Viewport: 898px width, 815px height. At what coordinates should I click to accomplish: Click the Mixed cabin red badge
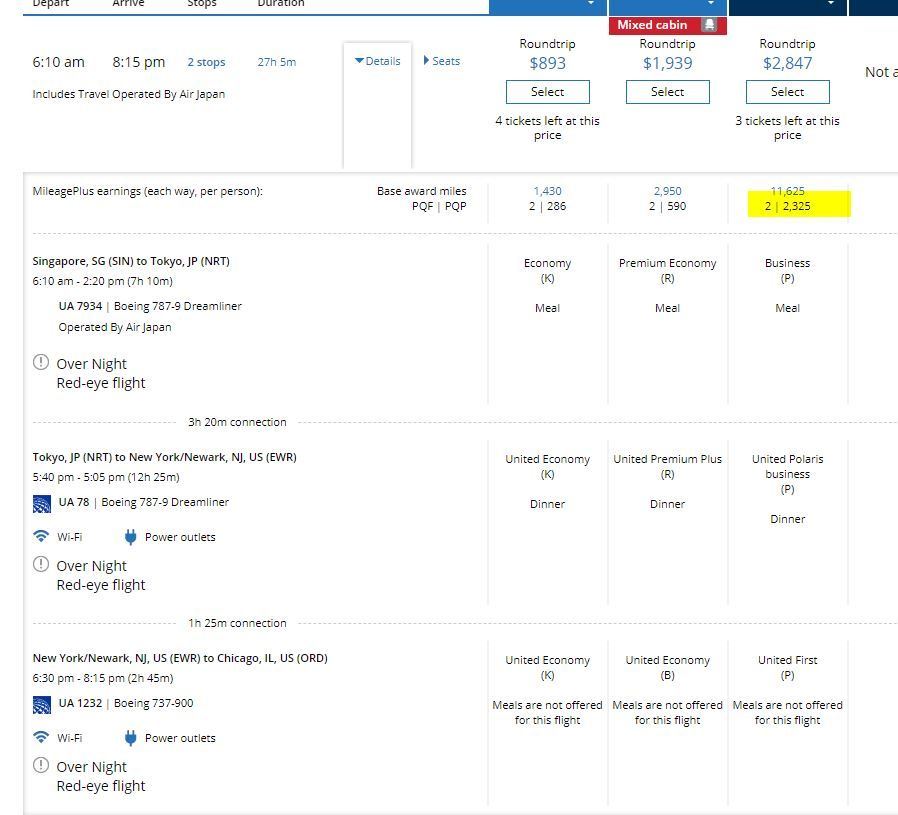(668, 25)
